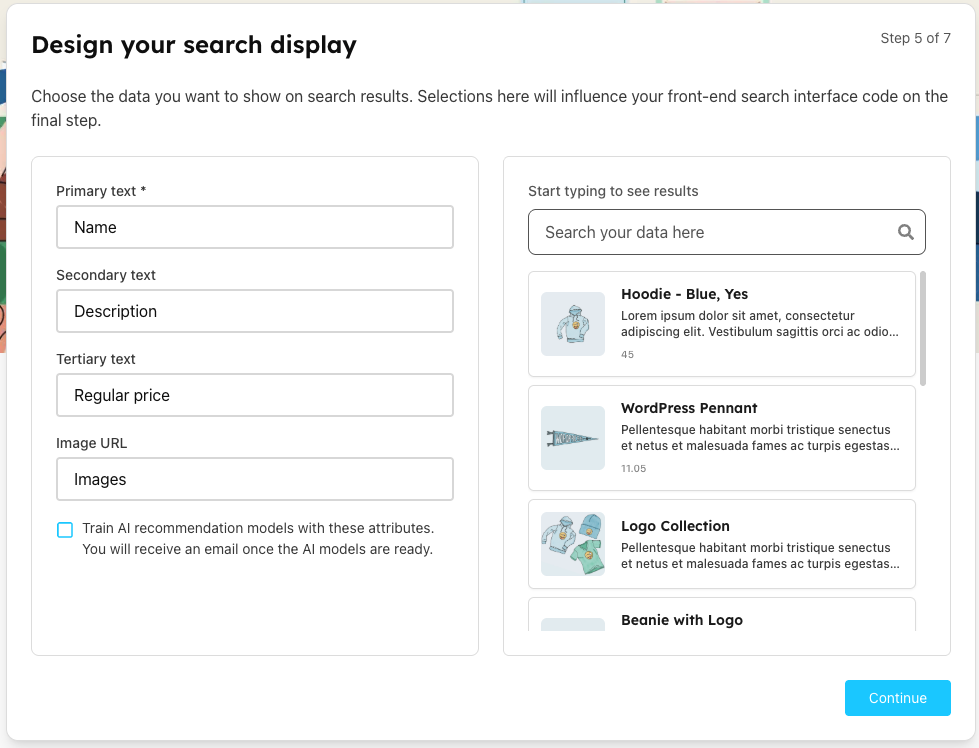Click into the Search your data field
Viewport: 979px width, 748px height.
pyautogui.click(x=715, y=232)
